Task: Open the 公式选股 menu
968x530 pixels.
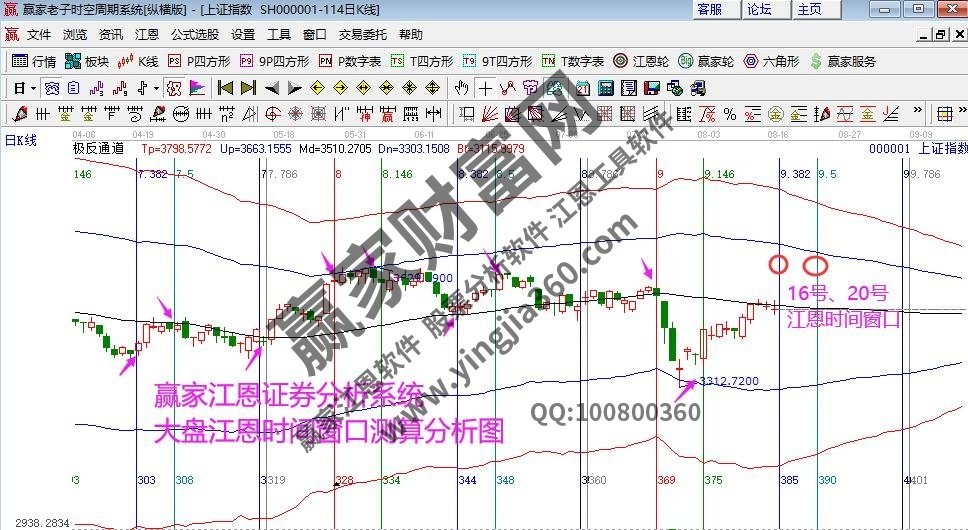Action: point(194,34)
